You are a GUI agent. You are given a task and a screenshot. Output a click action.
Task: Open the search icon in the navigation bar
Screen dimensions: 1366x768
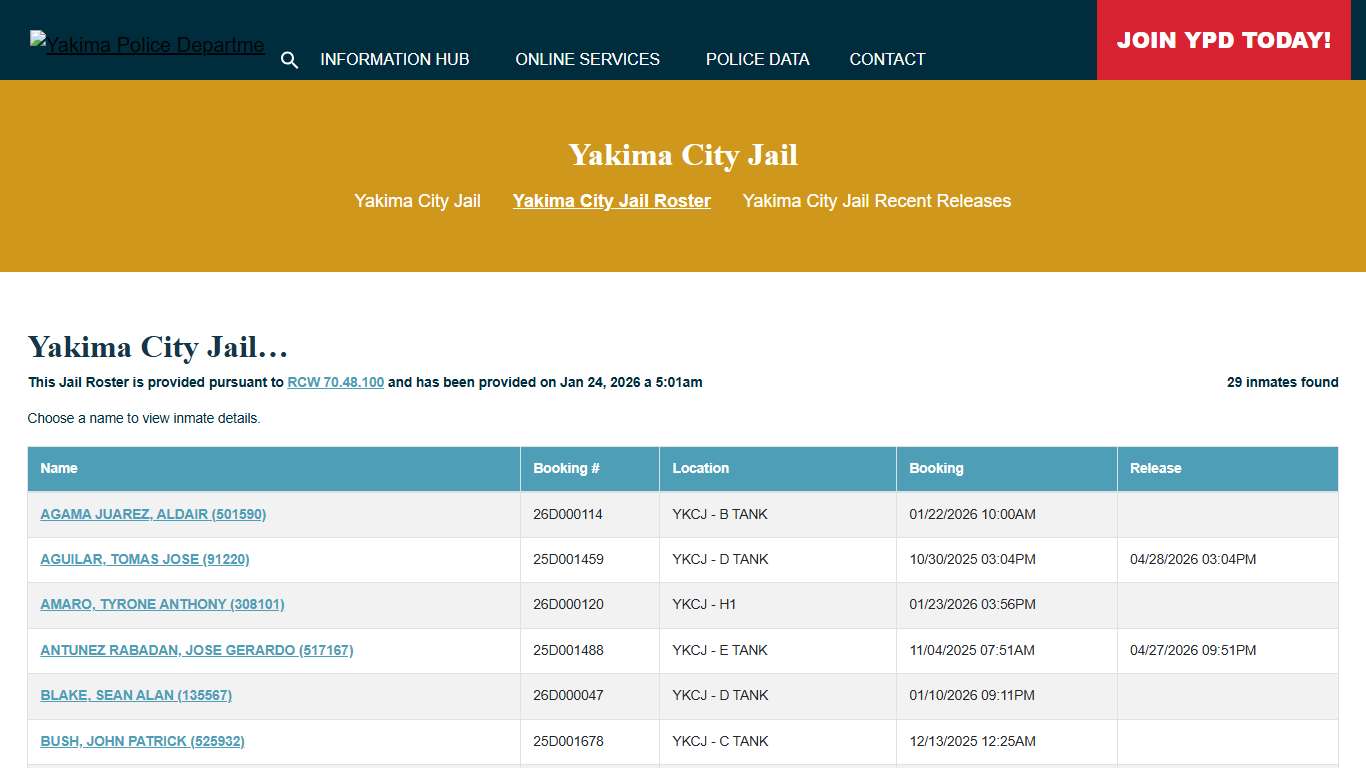click(290, 60)
